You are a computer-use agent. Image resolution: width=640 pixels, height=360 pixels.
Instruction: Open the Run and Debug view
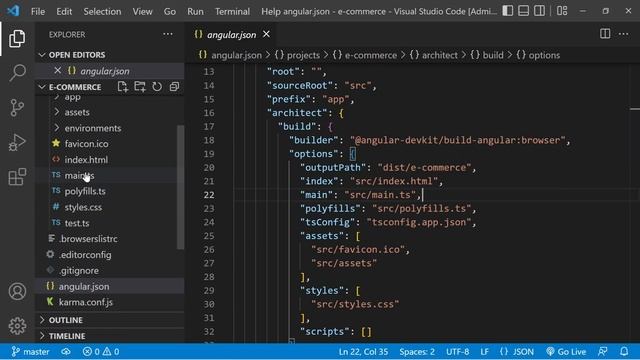pyautogui.click(x=17, y=142)
